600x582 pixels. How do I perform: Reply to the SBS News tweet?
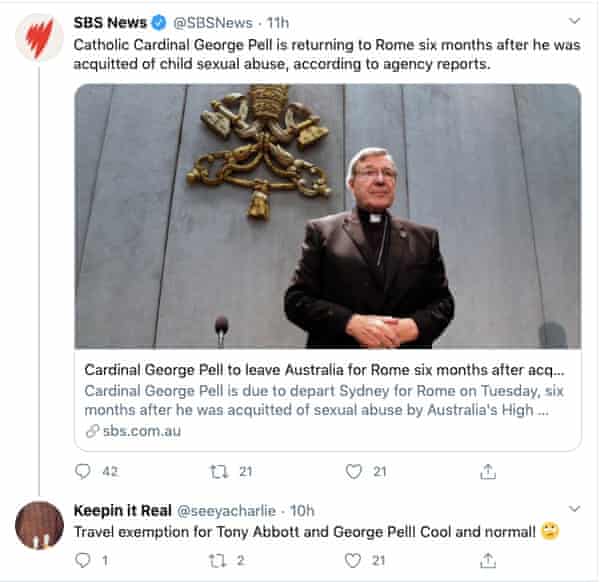(x=83, y=471)
